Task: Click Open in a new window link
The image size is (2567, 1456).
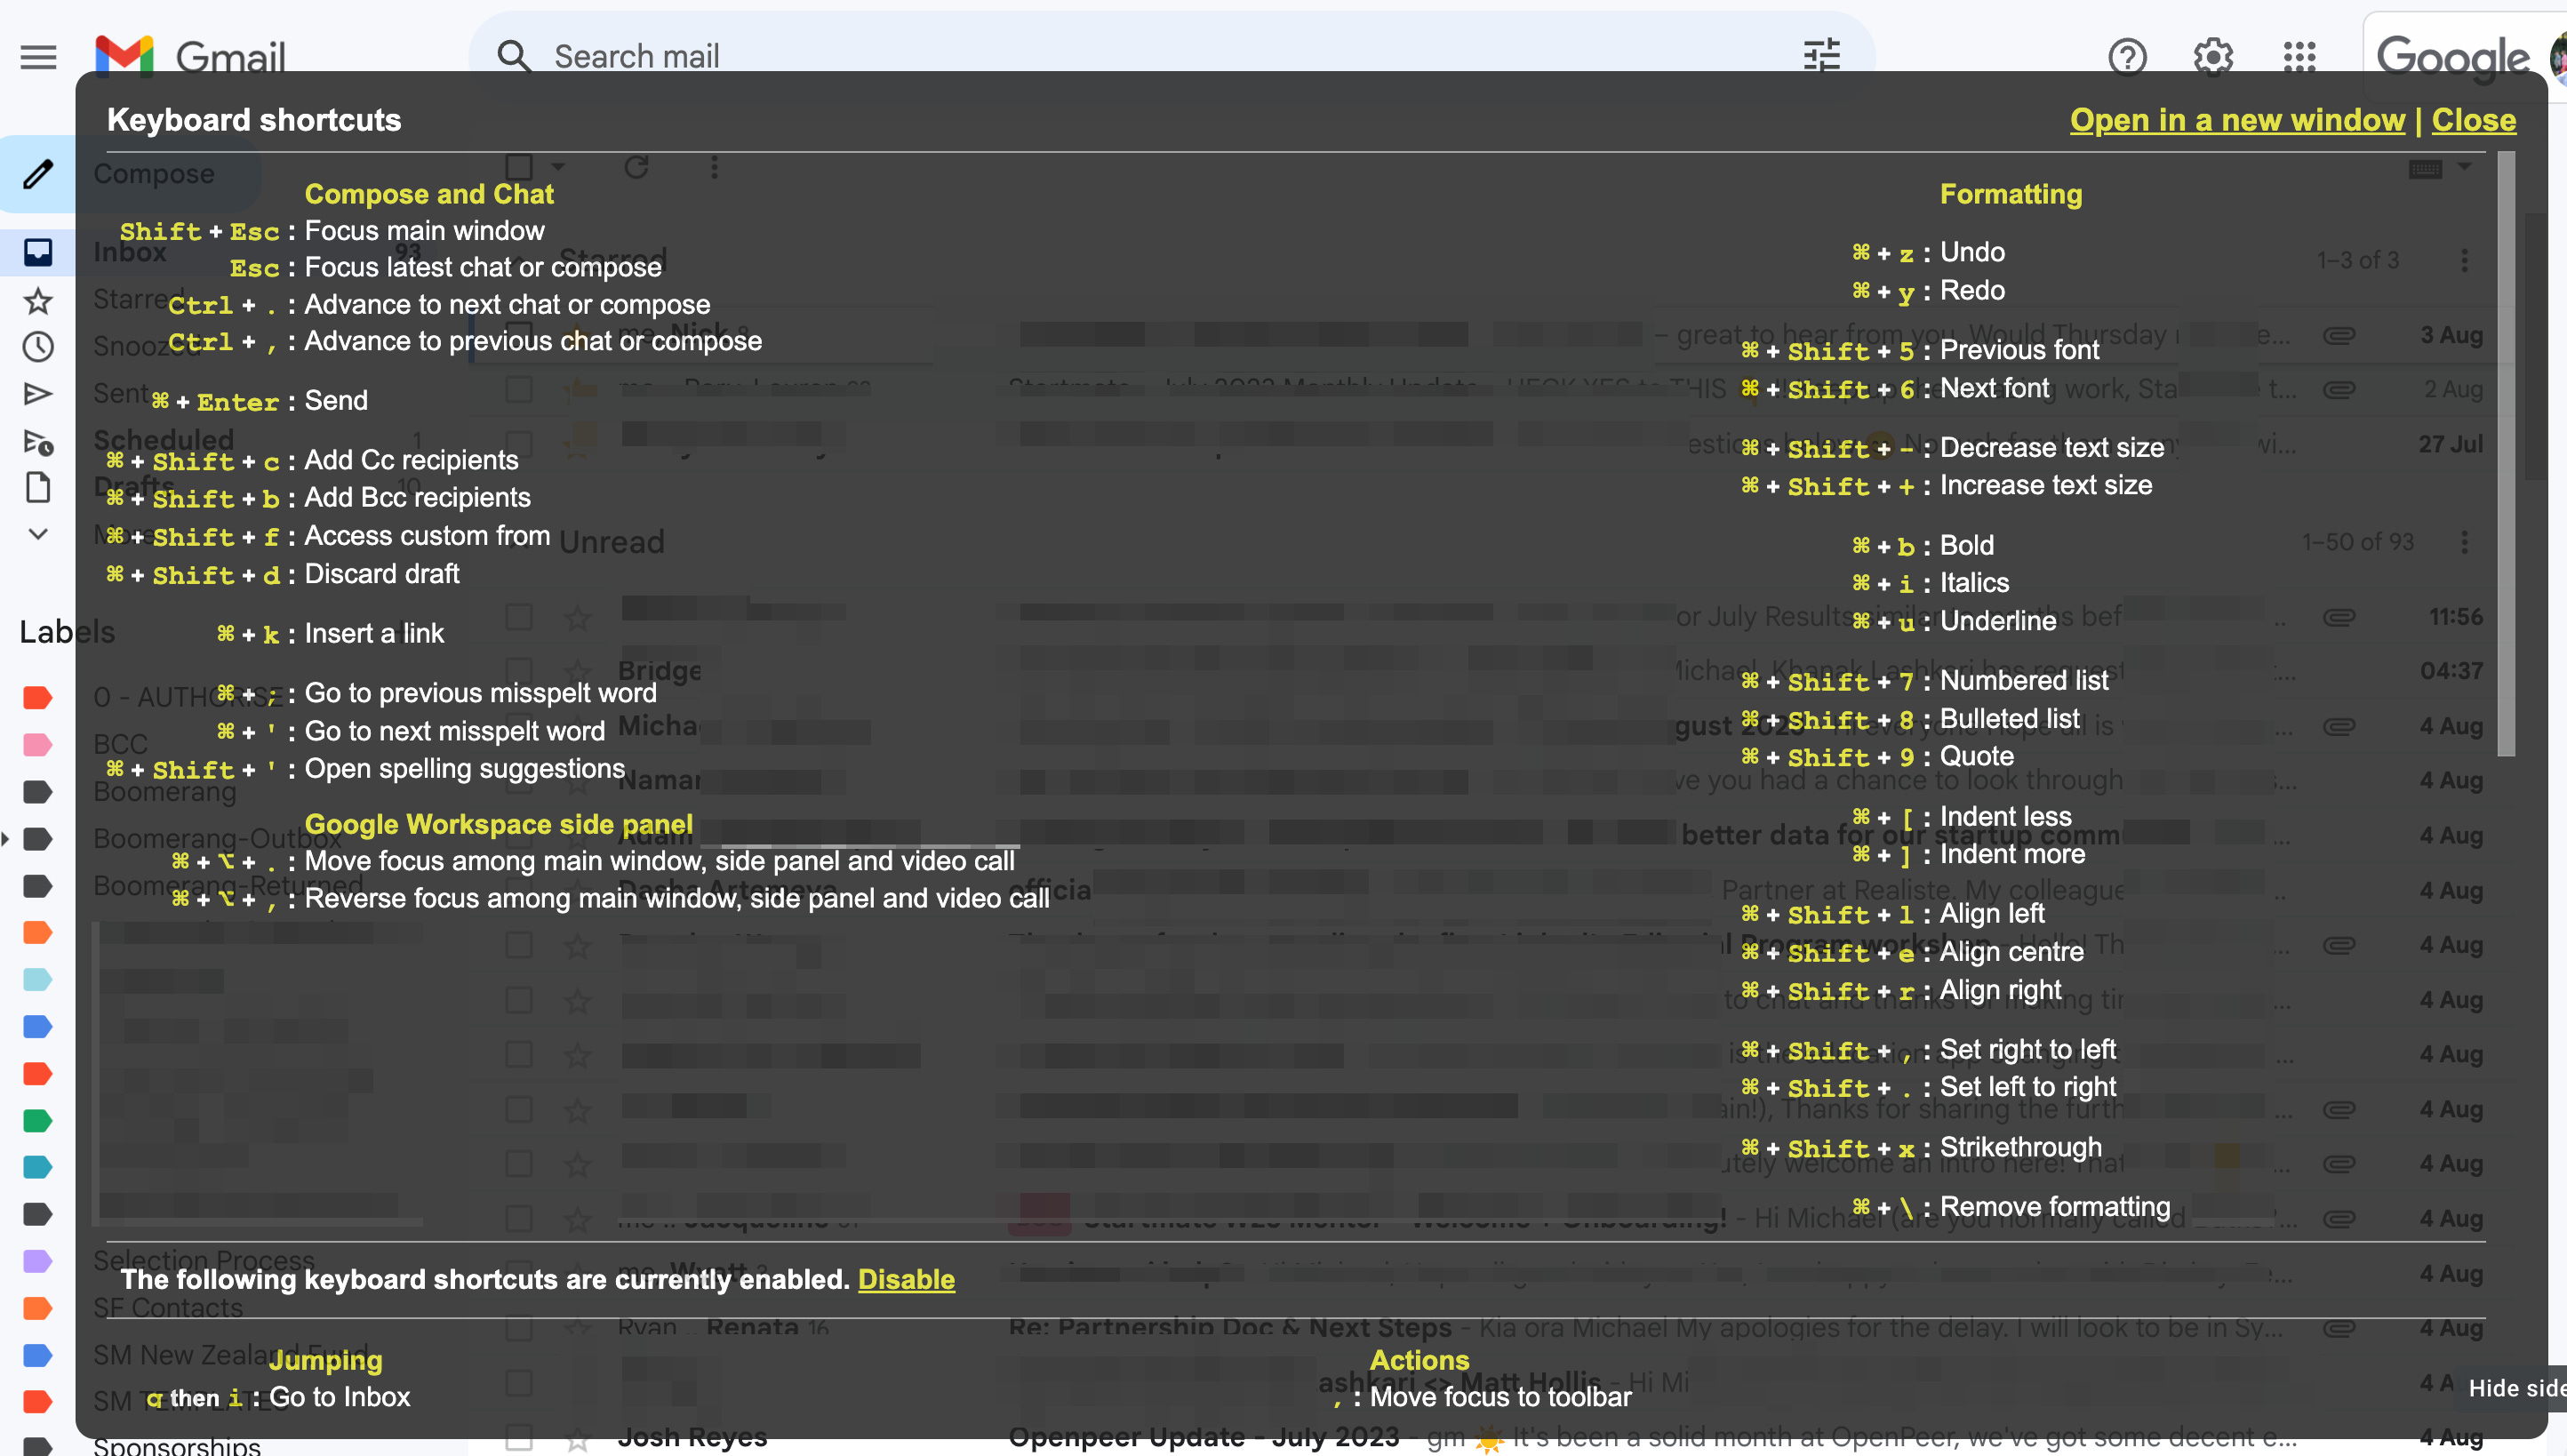Action: [x=2236, y=120]
